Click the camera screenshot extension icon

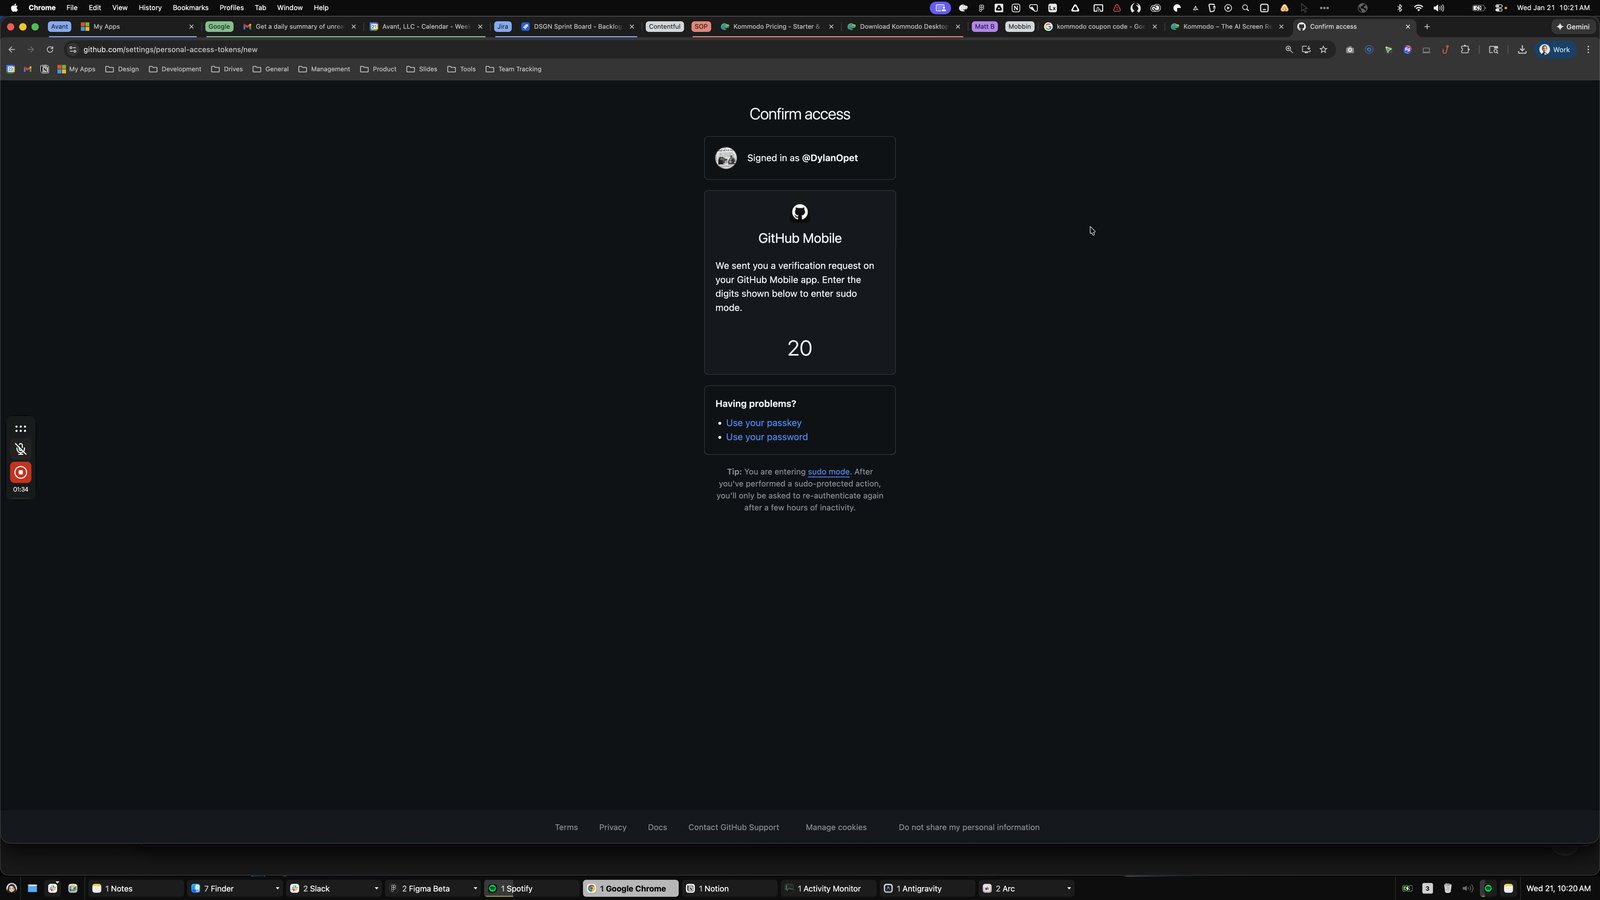click(x=1350, y=49)
